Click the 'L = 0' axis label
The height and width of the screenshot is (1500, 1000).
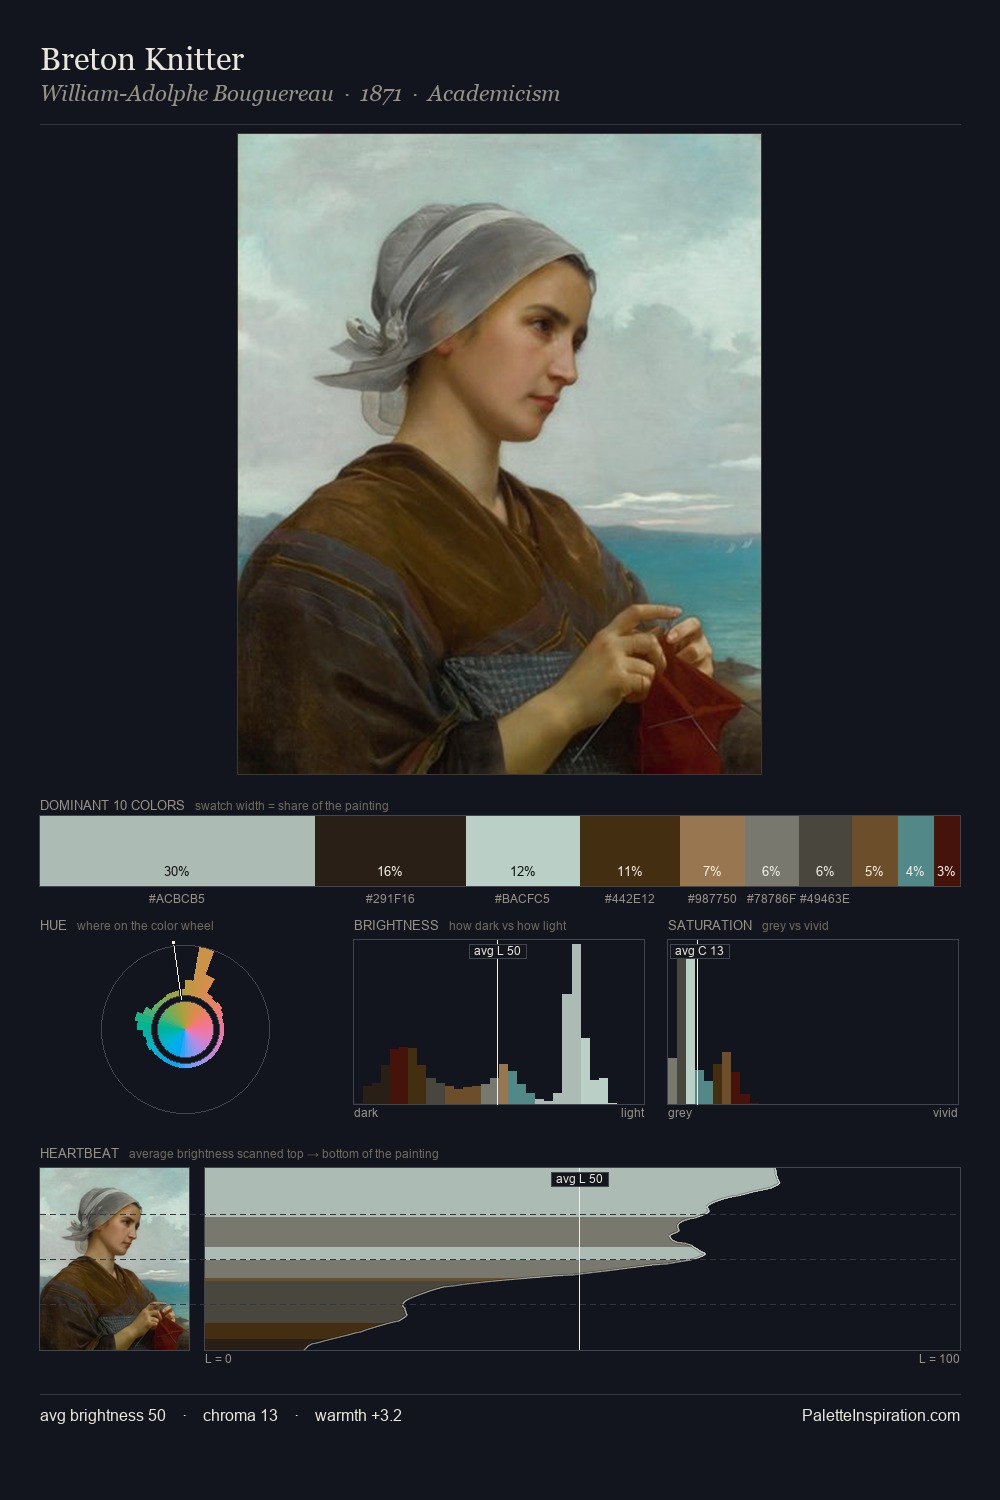(x=218, y=1359)
